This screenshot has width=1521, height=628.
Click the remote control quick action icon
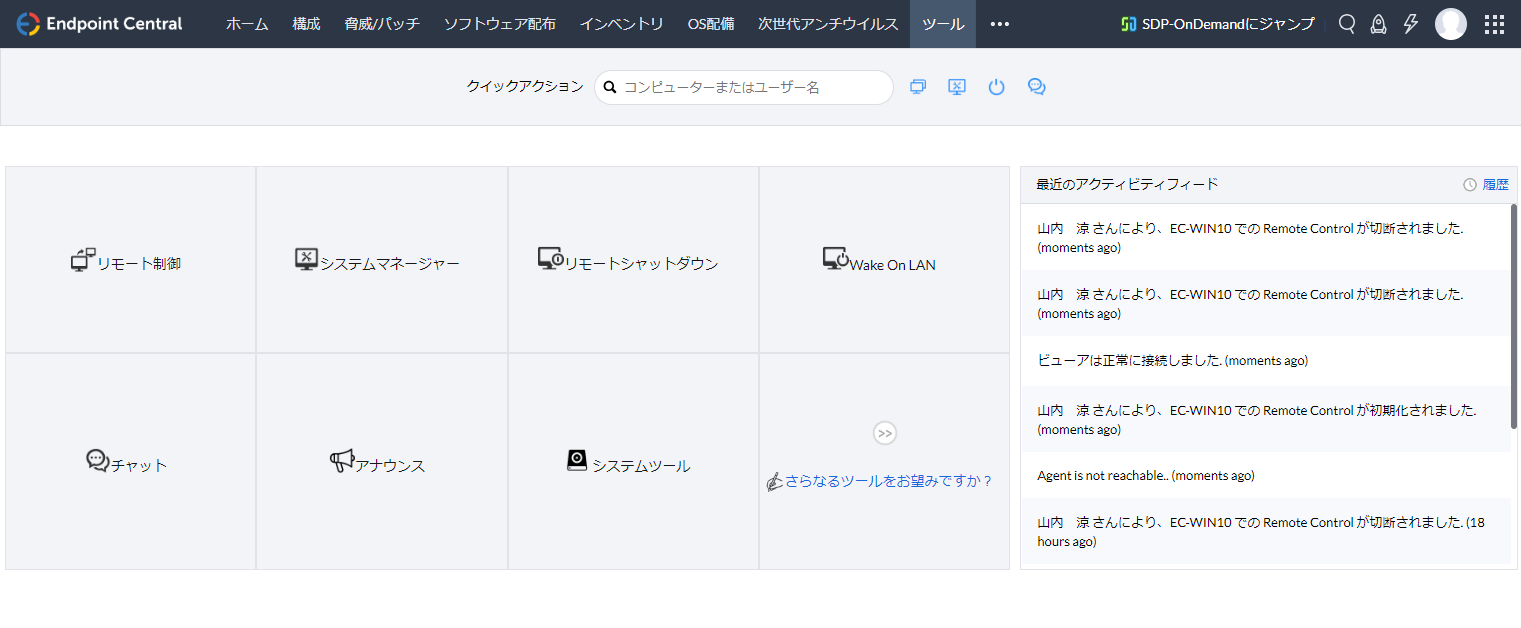[x=918, y=87]
